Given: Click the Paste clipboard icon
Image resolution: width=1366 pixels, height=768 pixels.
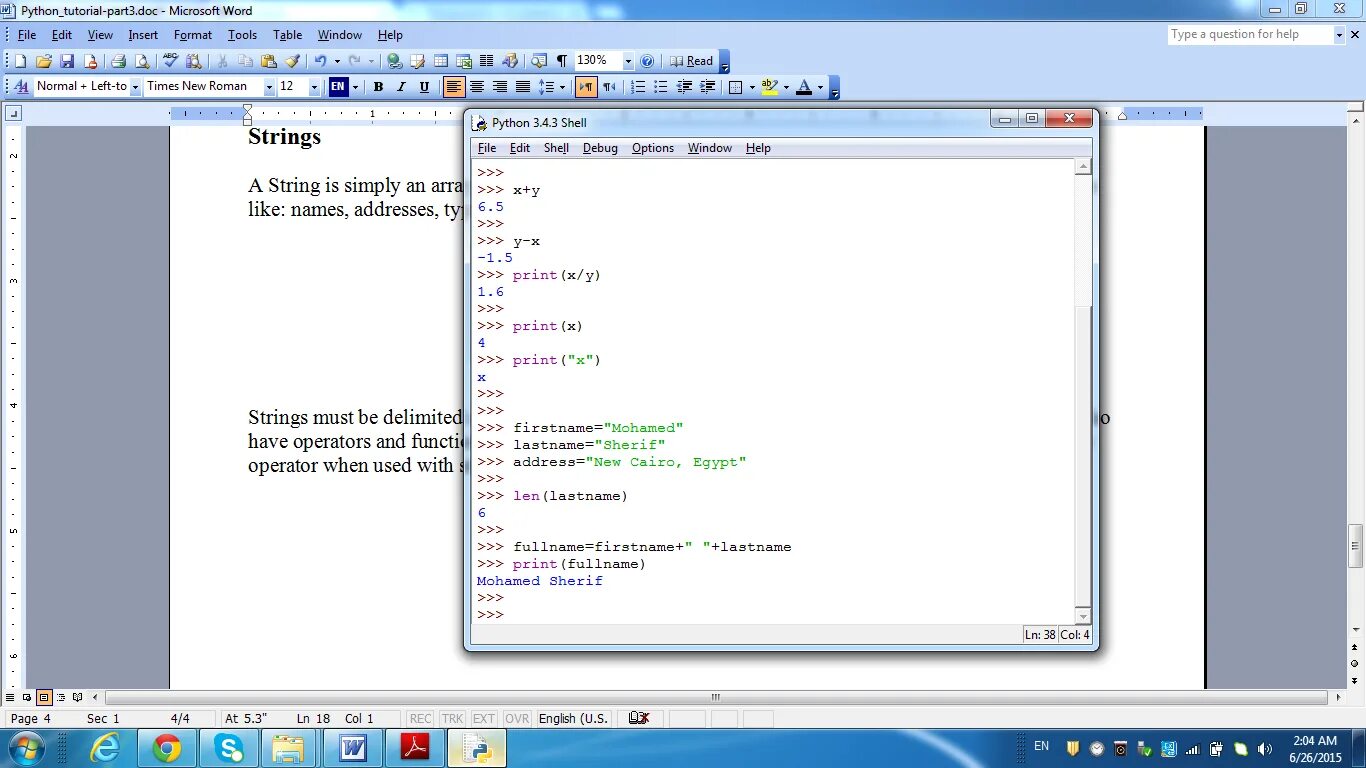Looking at the screenshot, I should coord(269,61).
